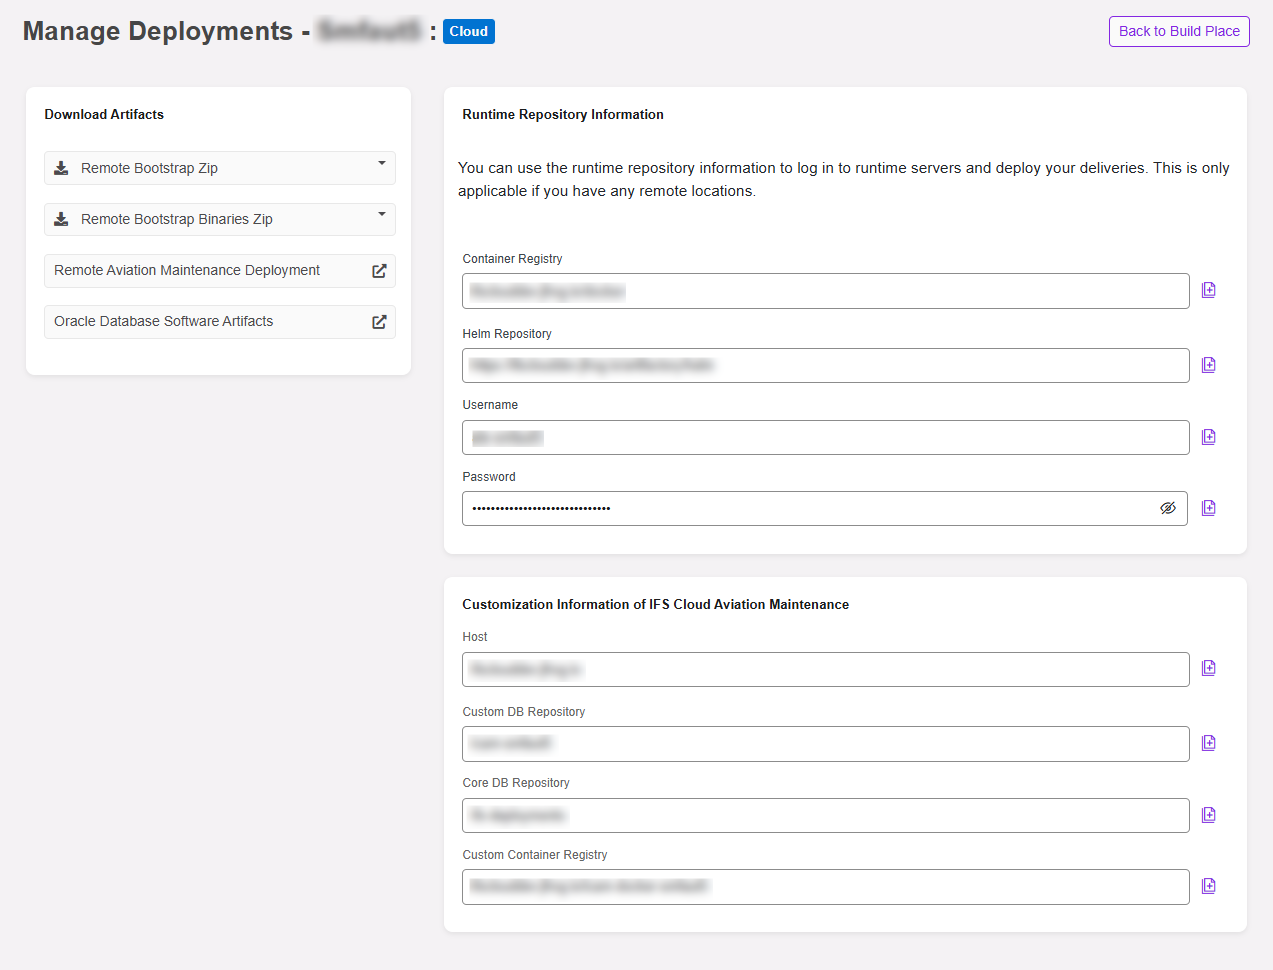The height and width of the screenshot is (970, 1273).
Task: Select the Core DB Repository field
Action: [x=826, y=815]
